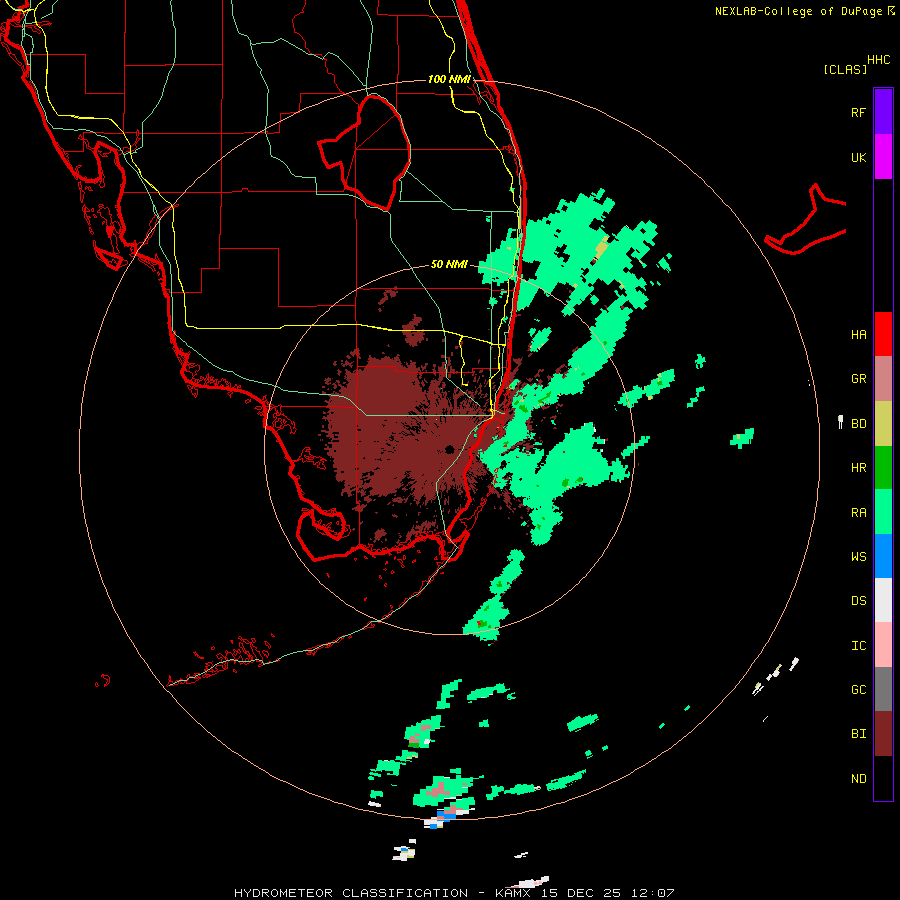
Task: Click the ND black legend swatch
Action: (883, 778)
